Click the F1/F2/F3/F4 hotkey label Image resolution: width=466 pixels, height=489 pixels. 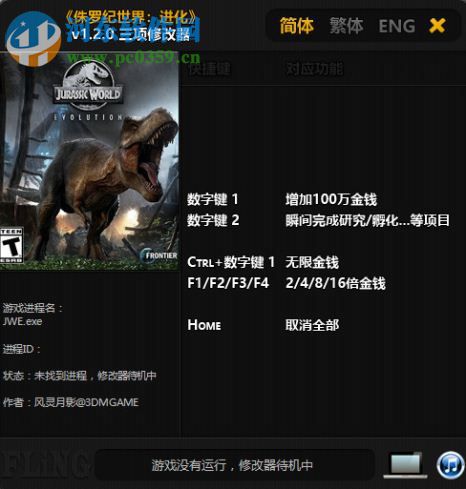coord(228,283)
